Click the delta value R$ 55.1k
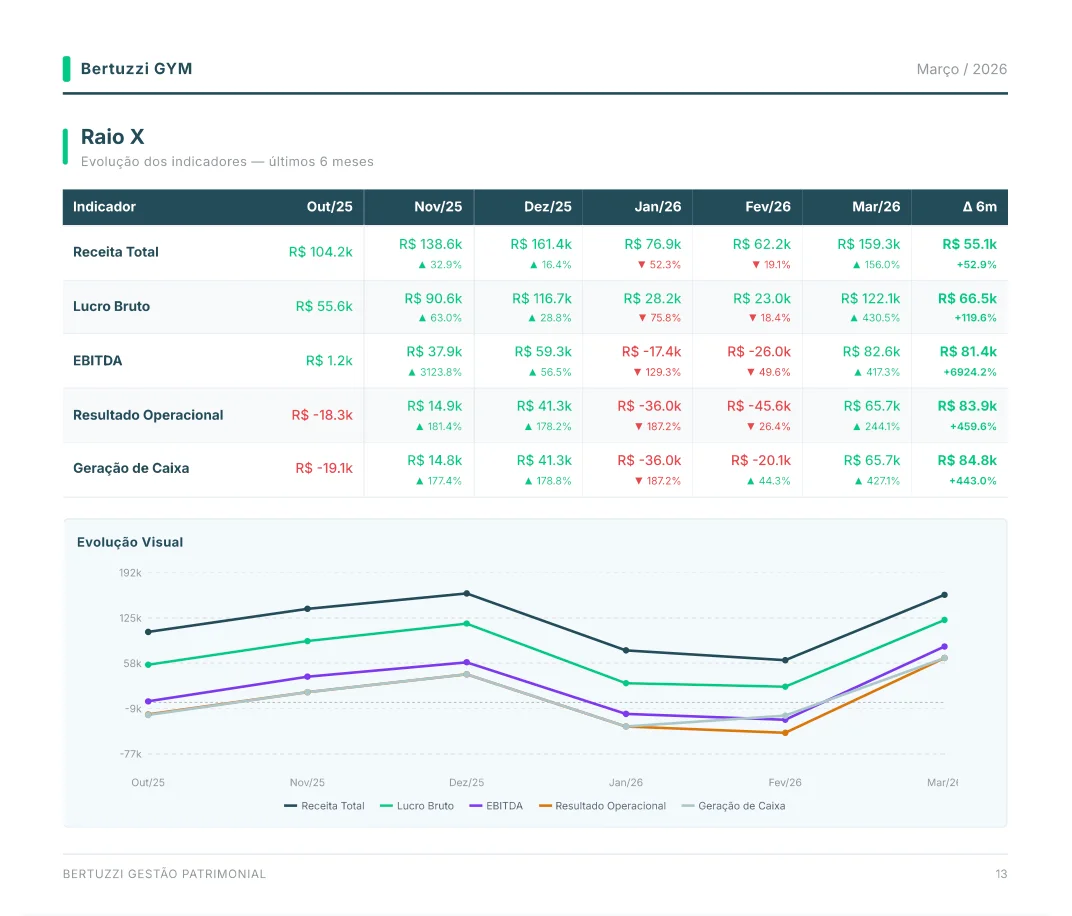This screenshot has height=916, width=1072. pos(969,244)
